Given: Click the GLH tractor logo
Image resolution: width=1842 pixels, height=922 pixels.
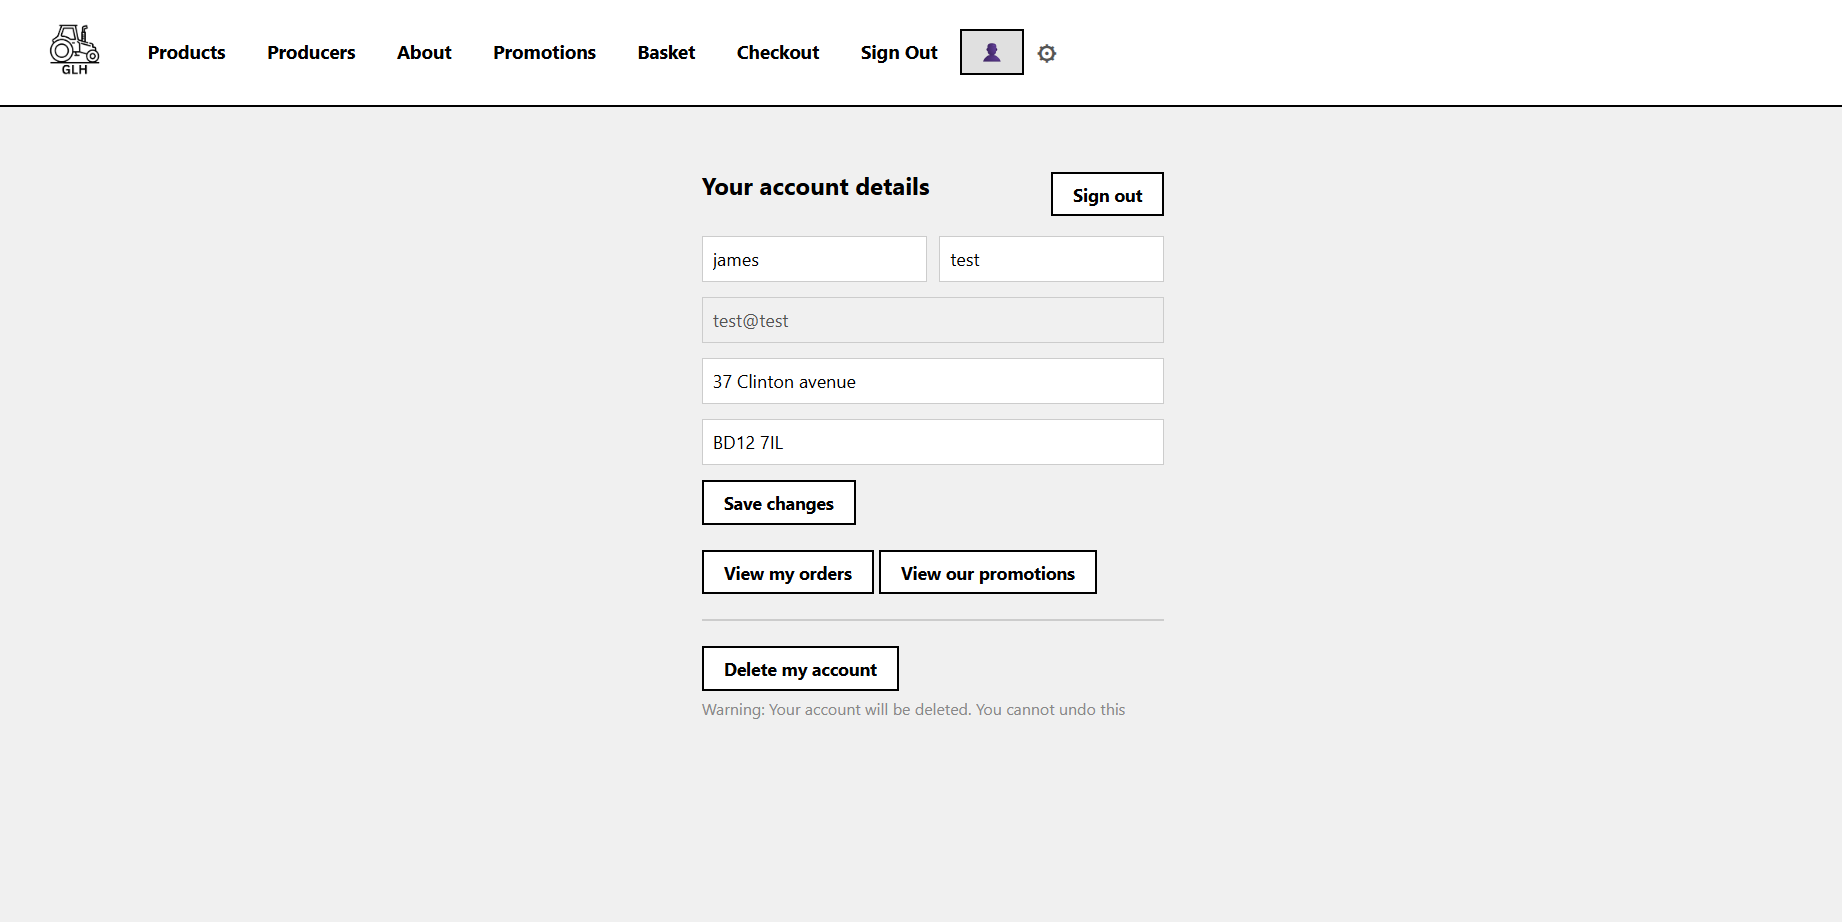Looking at the screenshot, I should click(x=75, y=50).
